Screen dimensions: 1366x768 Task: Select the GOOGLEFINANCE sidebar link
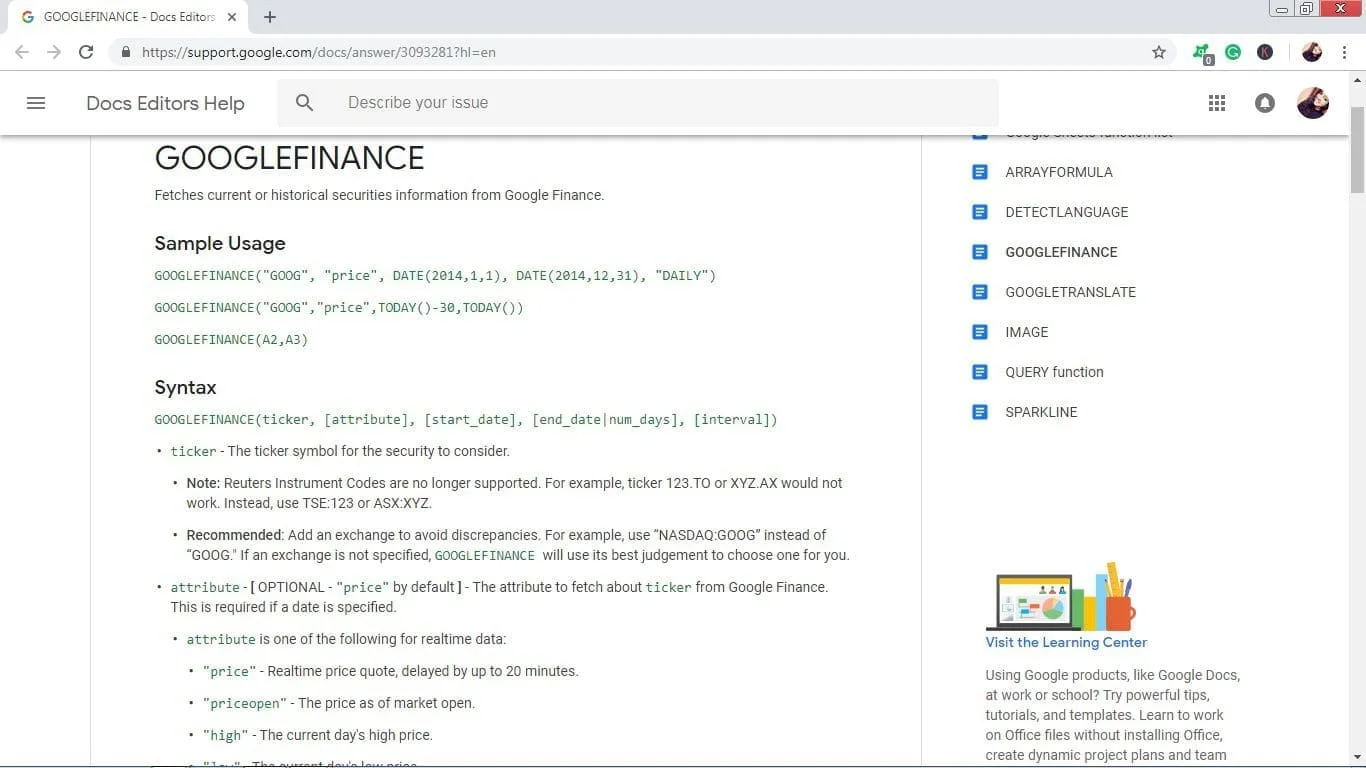[1062, 252]
